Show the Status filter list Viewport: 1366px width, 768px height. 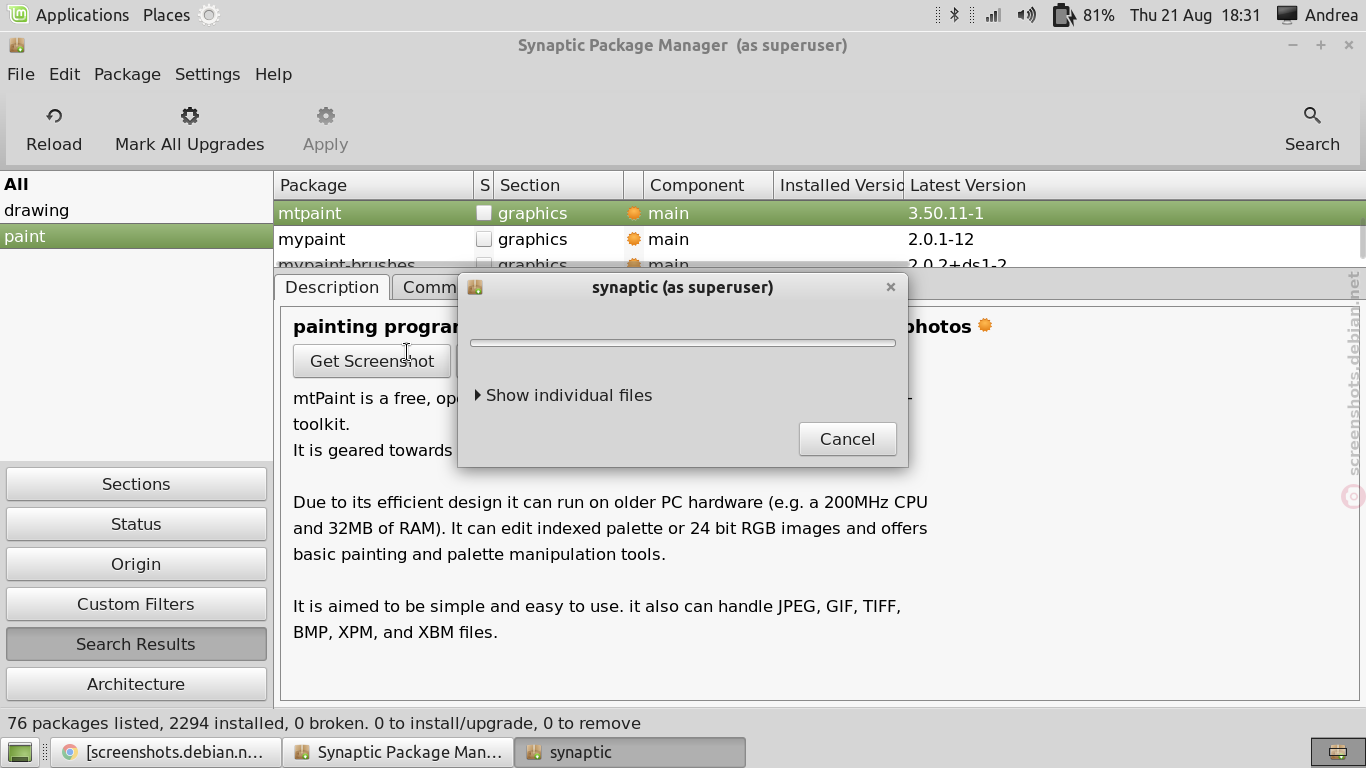tap(136, 524)
